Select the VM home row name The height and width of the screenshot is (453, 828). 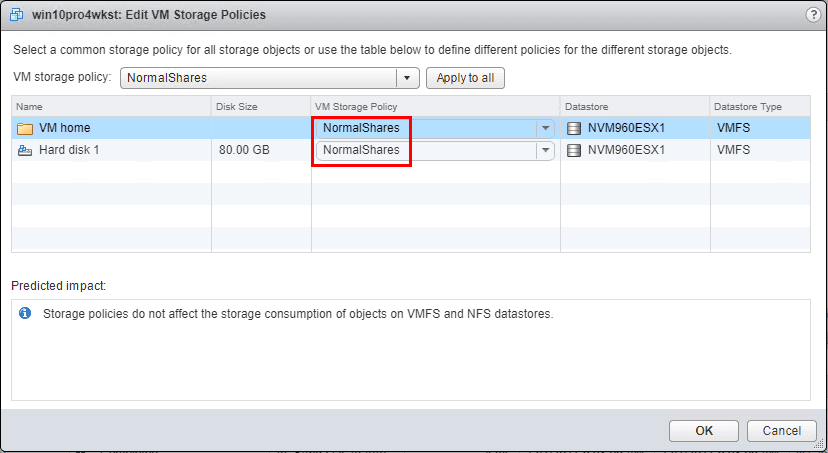[x=64, y=128]
